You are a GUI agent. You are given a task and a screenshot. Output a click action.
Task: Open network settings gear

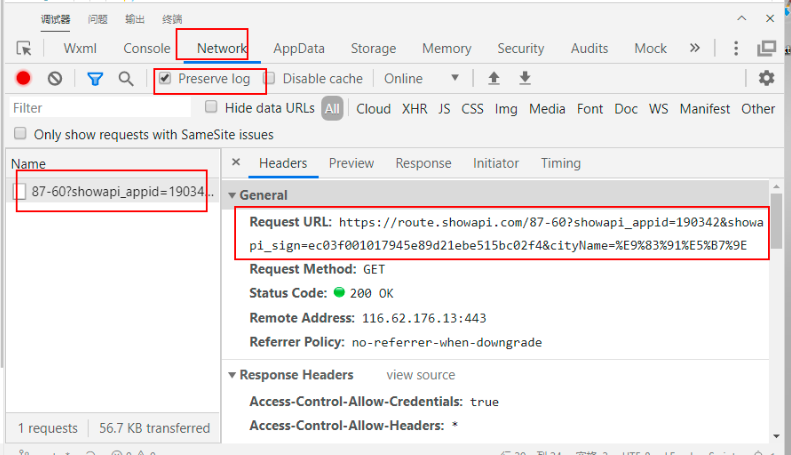(766, 78)
